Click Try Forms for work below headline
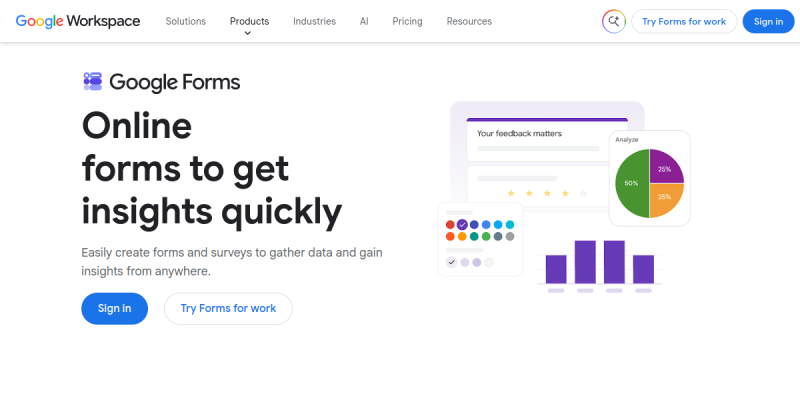 point(228,308)
